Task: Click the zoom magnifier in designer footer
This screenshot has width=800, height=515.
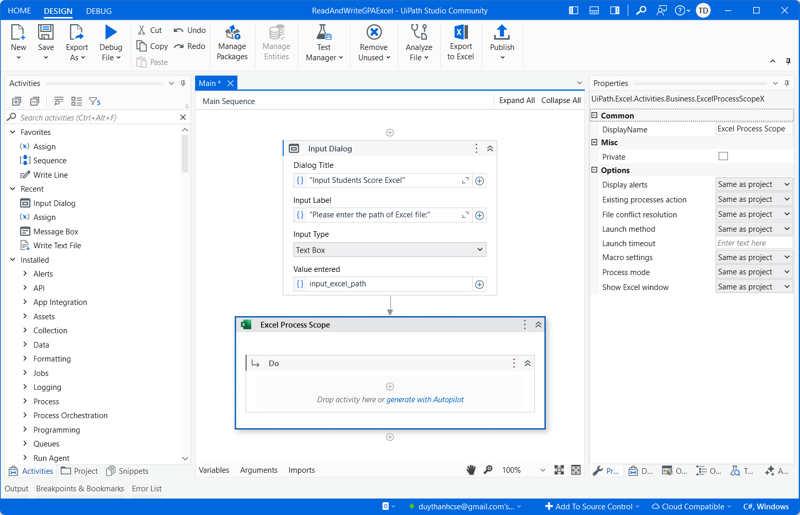Action: tap(488, 470)
